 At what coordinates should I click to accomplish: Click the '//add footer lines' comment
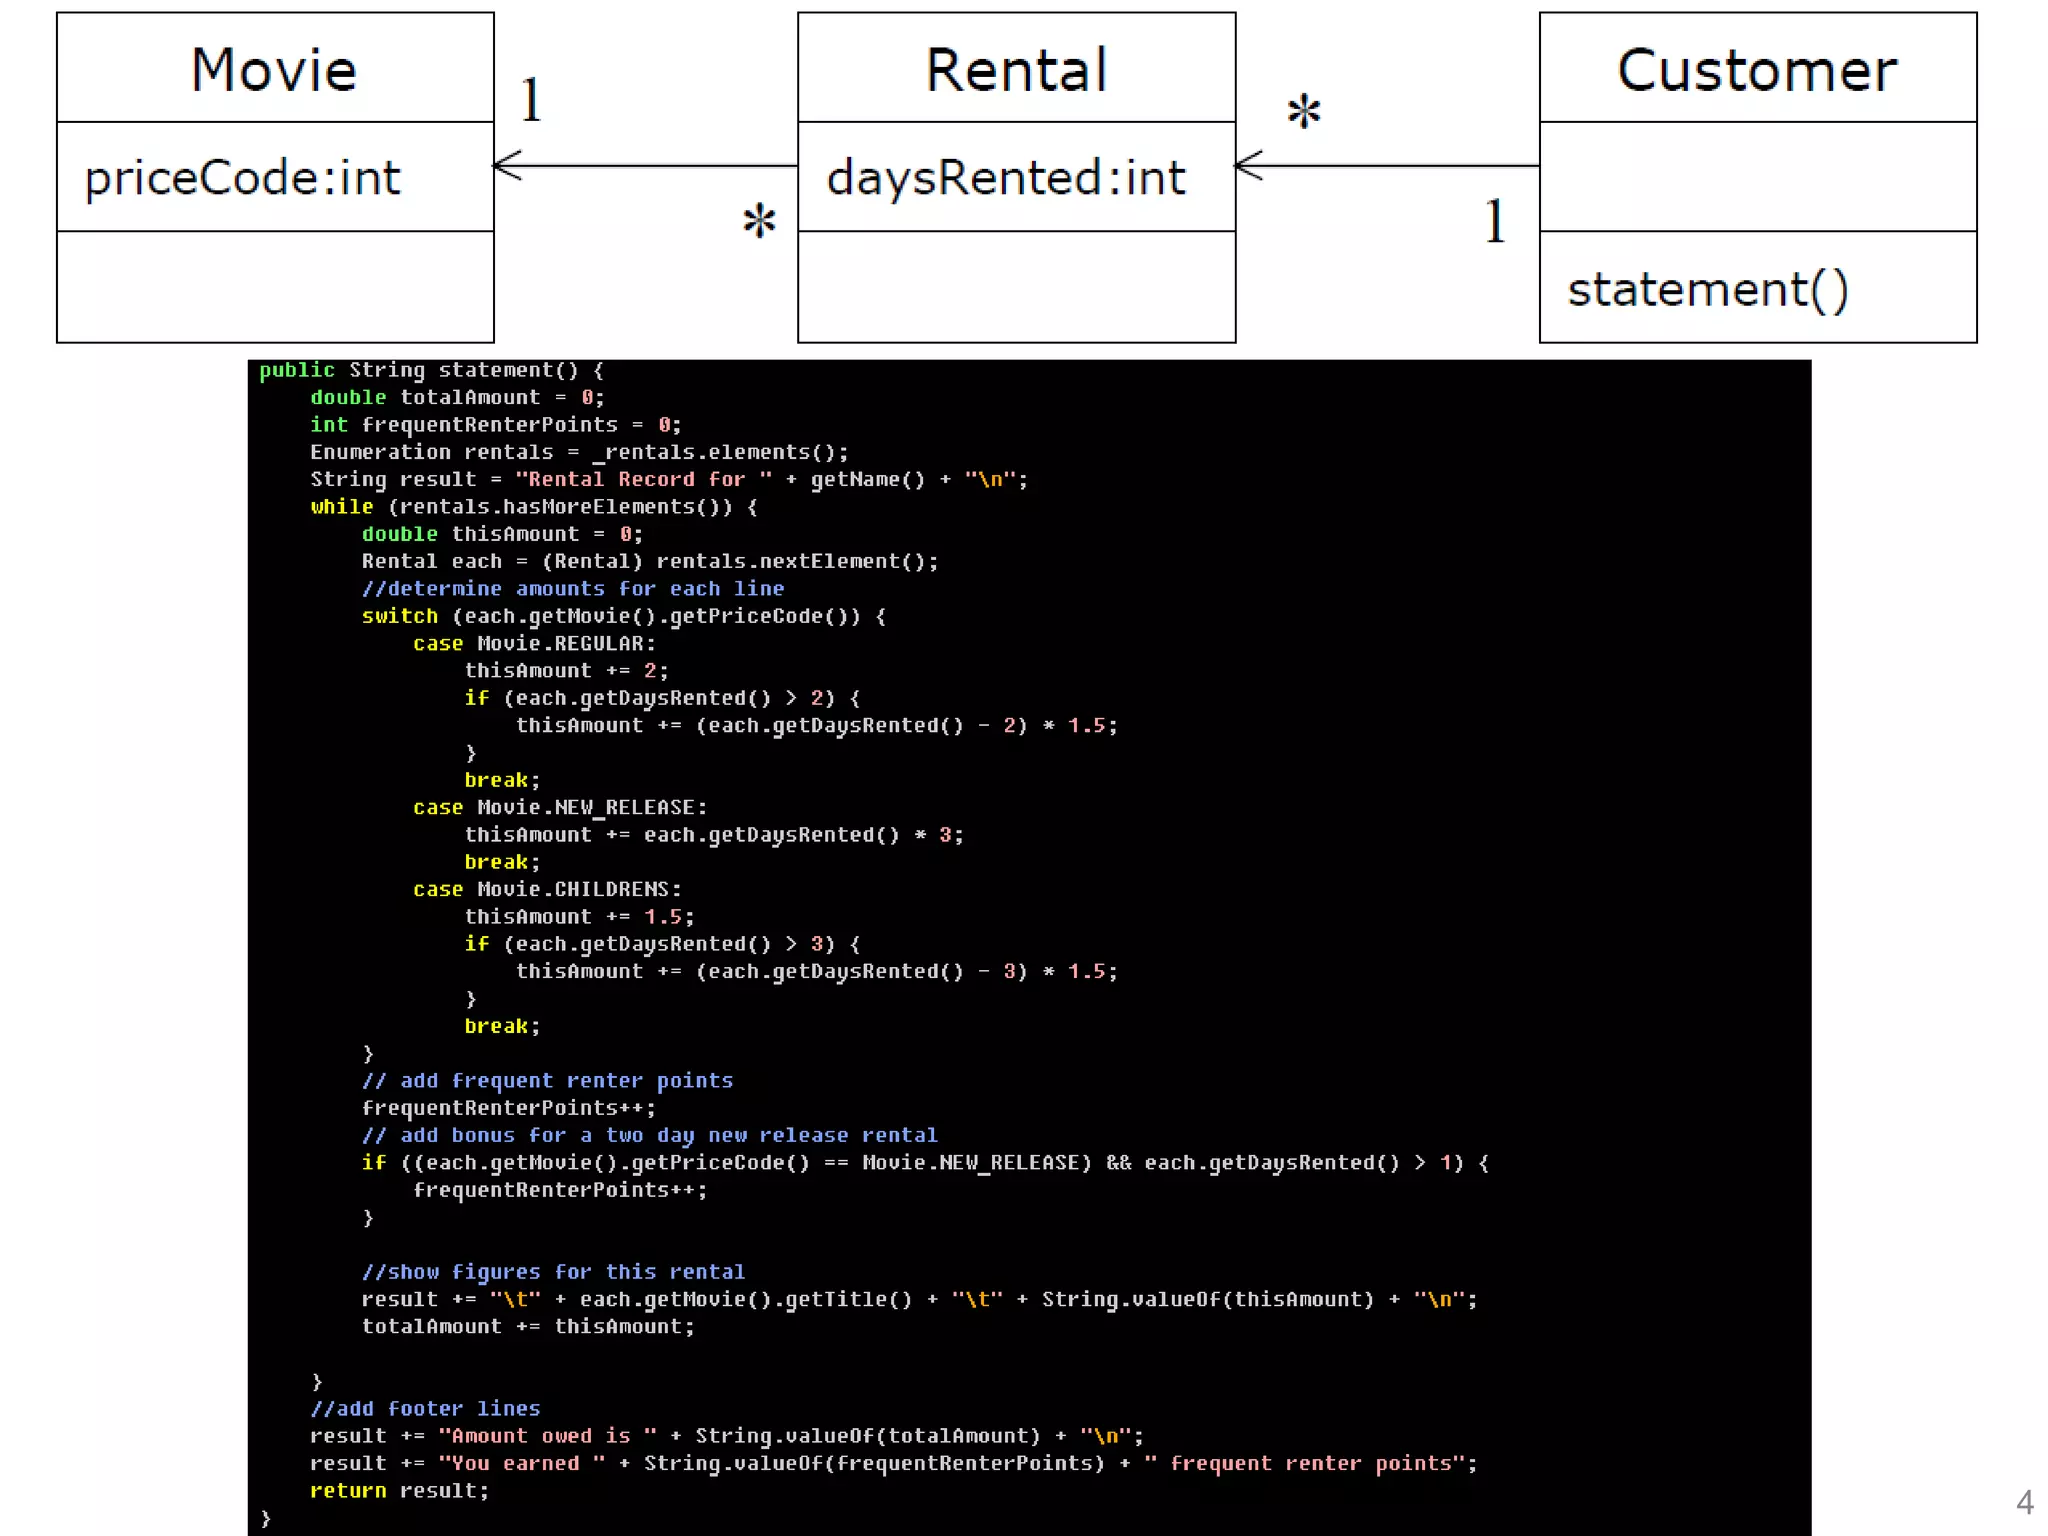pyautogui.click(x=425, y=1408)
